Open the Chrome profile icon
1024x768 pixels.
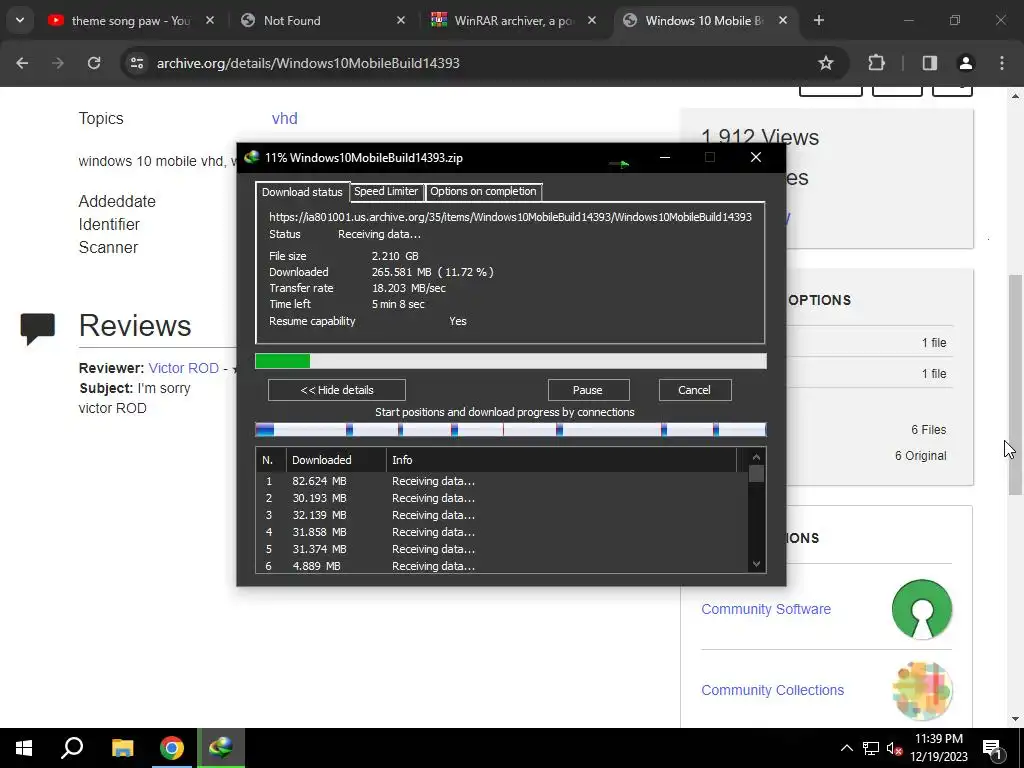click(x=965, y=63)
